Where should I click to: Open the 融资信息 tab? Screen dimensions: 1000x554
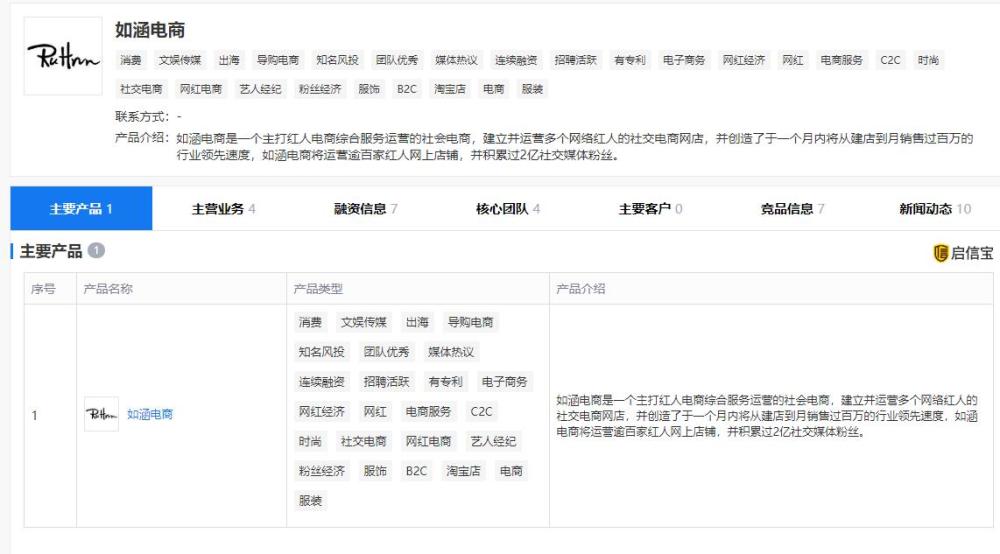tap(365, 208)
